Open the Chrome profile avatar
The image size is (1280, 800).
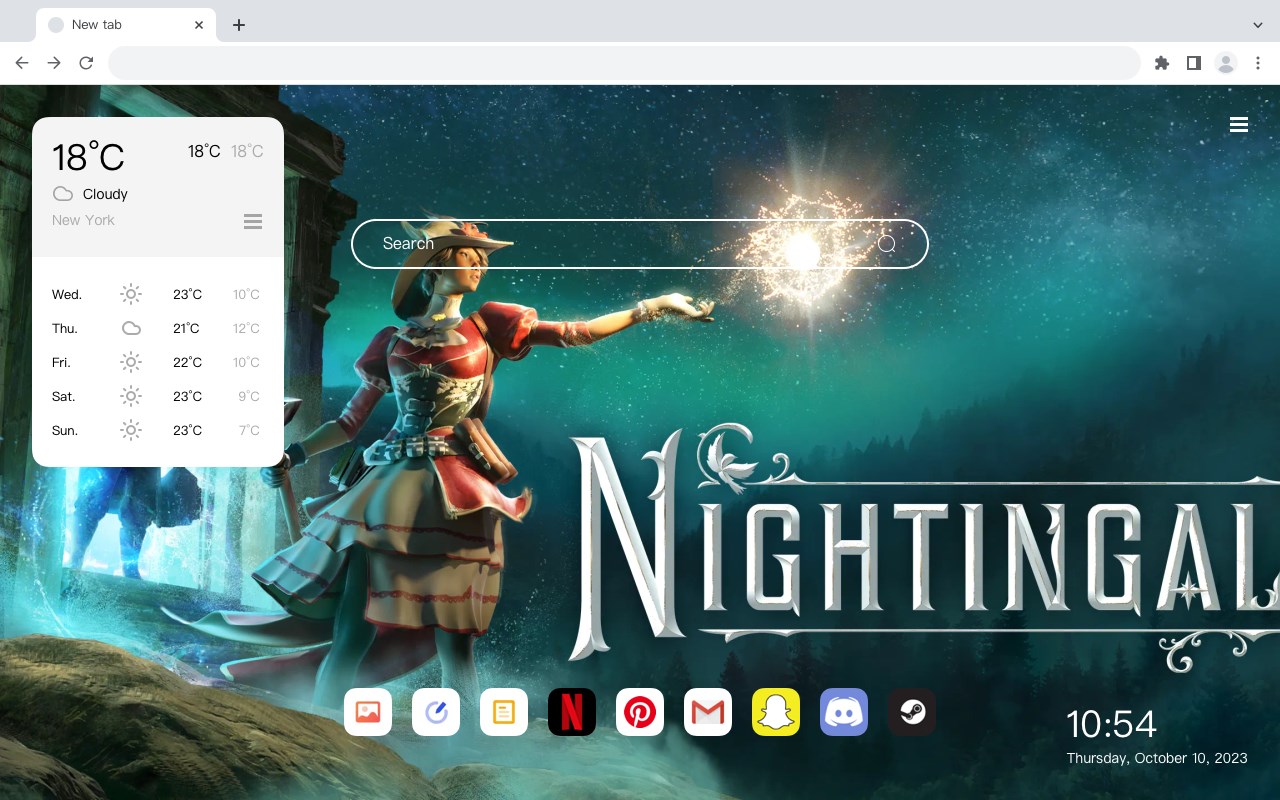point(1226,63)
